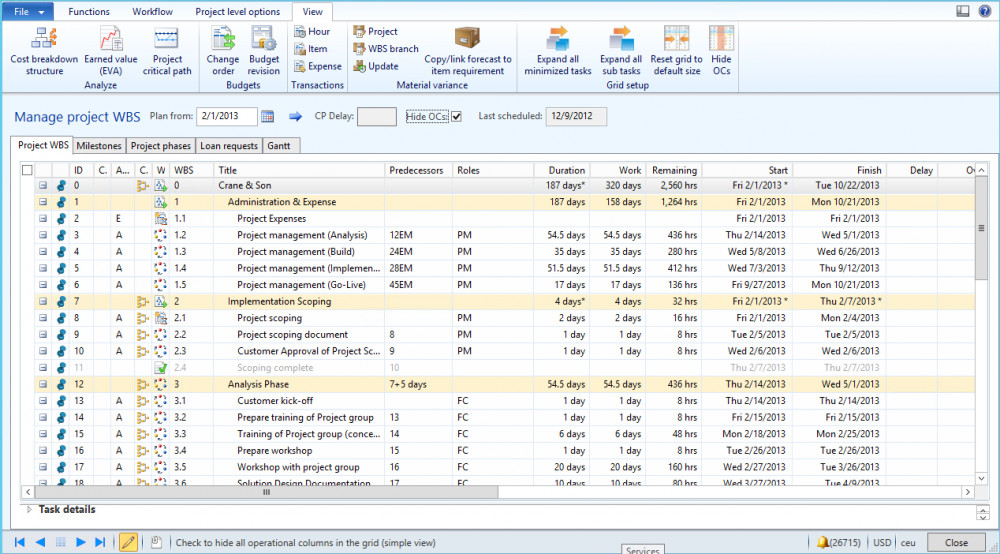Collapse Implementation Scoping row

coord(43,302)
